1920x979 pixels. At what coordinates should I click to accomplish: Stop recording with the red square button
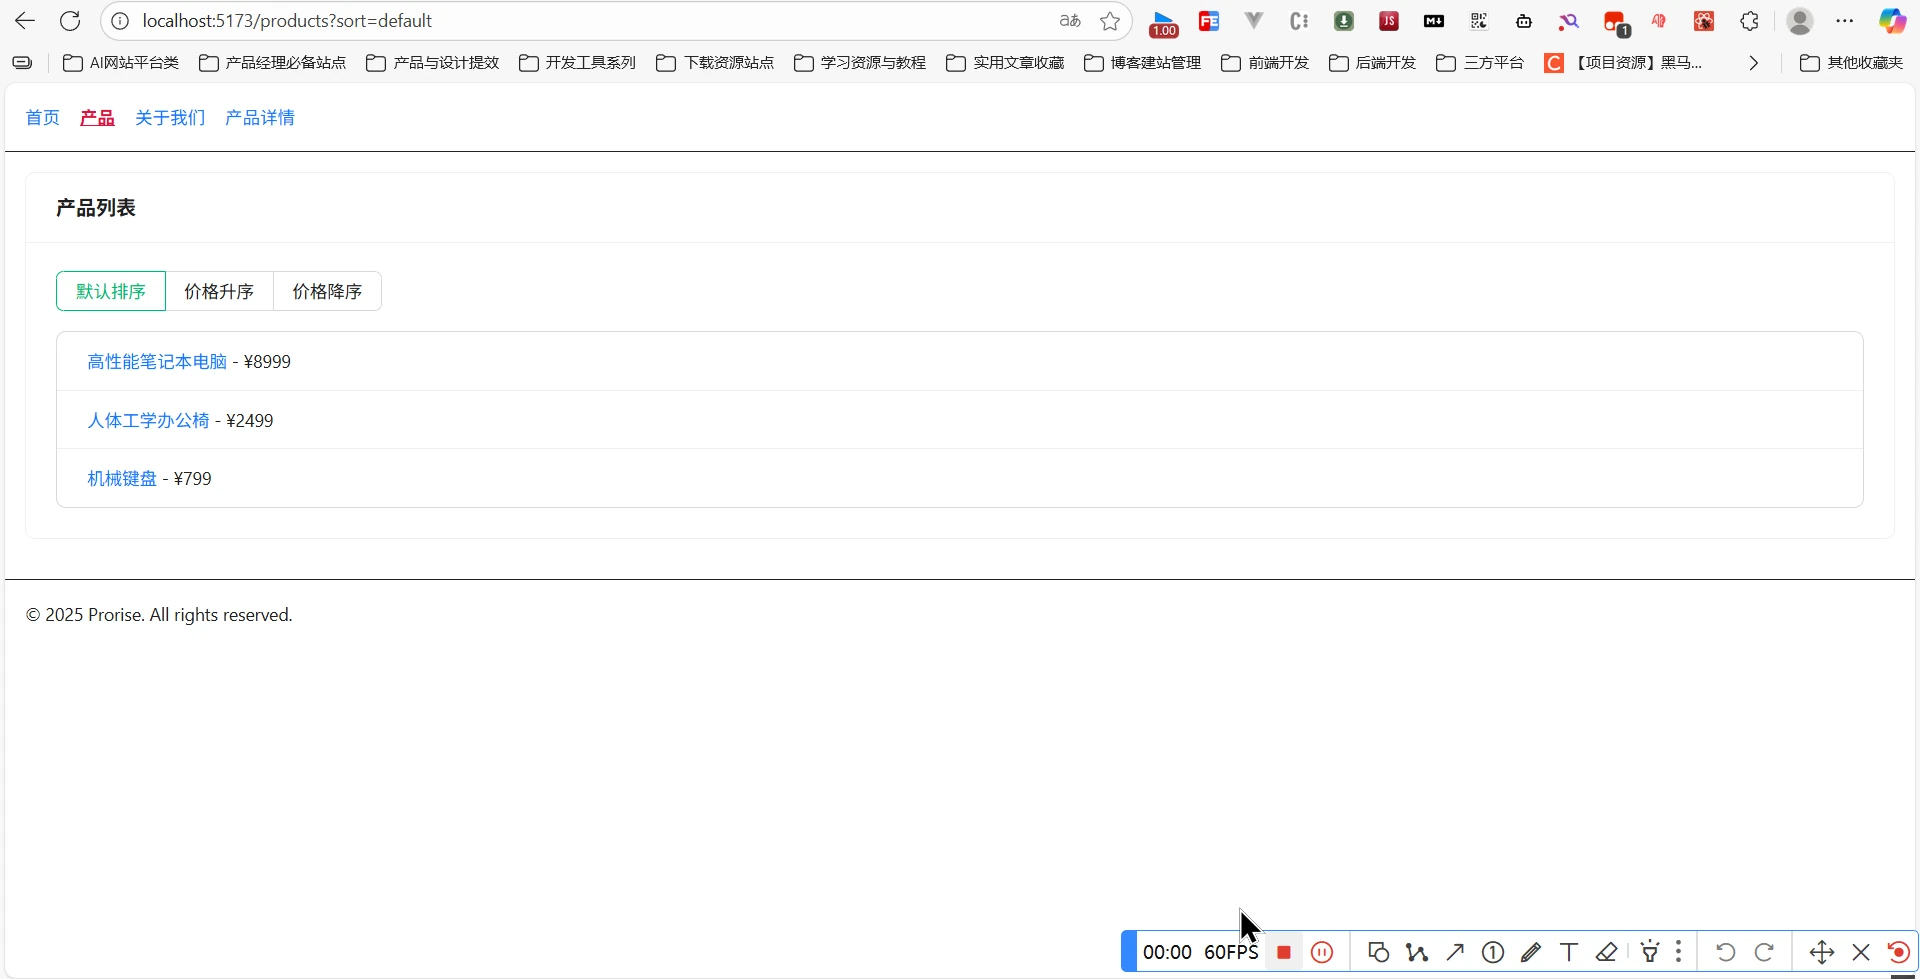1284,952
